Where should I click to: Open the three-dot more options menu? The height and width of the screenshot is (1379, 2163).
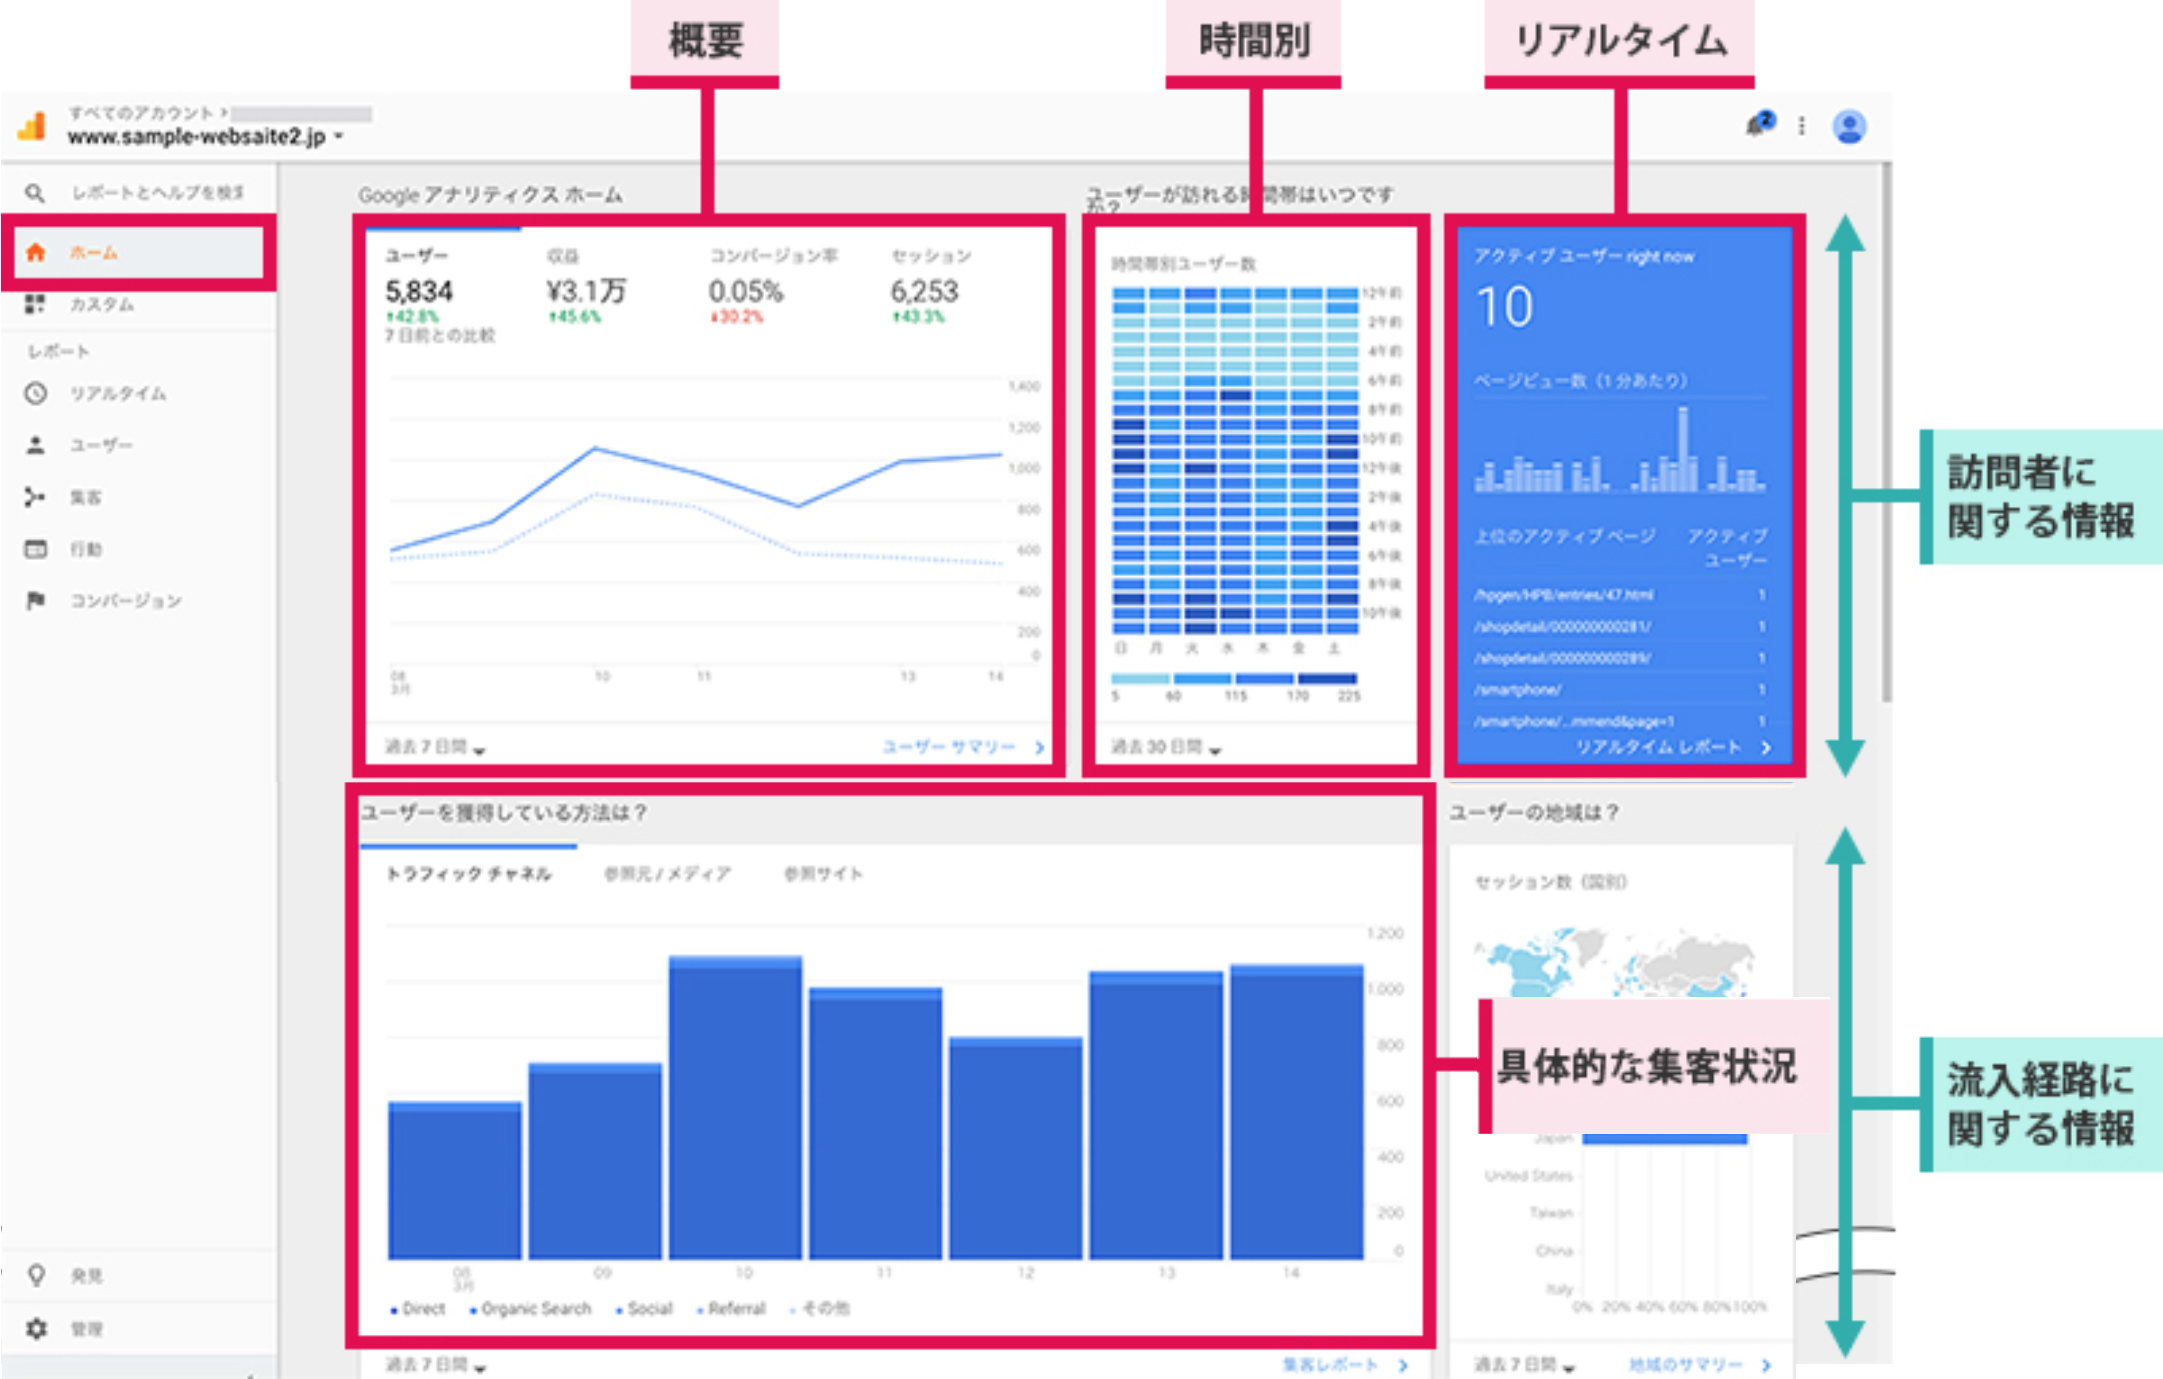(1802, 126)
